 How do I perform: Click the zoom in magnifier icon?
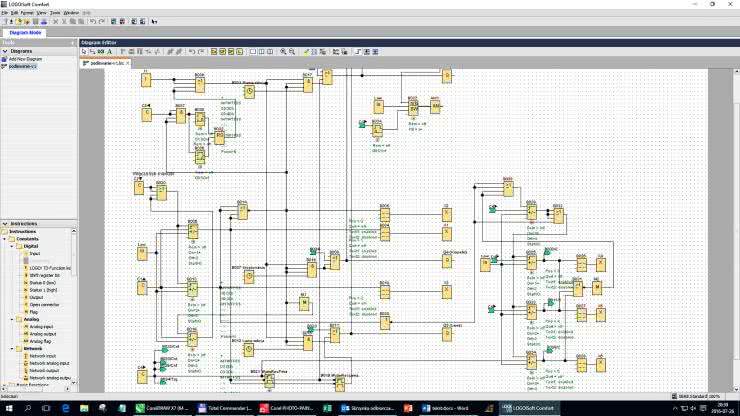click(x=284, y=51)
